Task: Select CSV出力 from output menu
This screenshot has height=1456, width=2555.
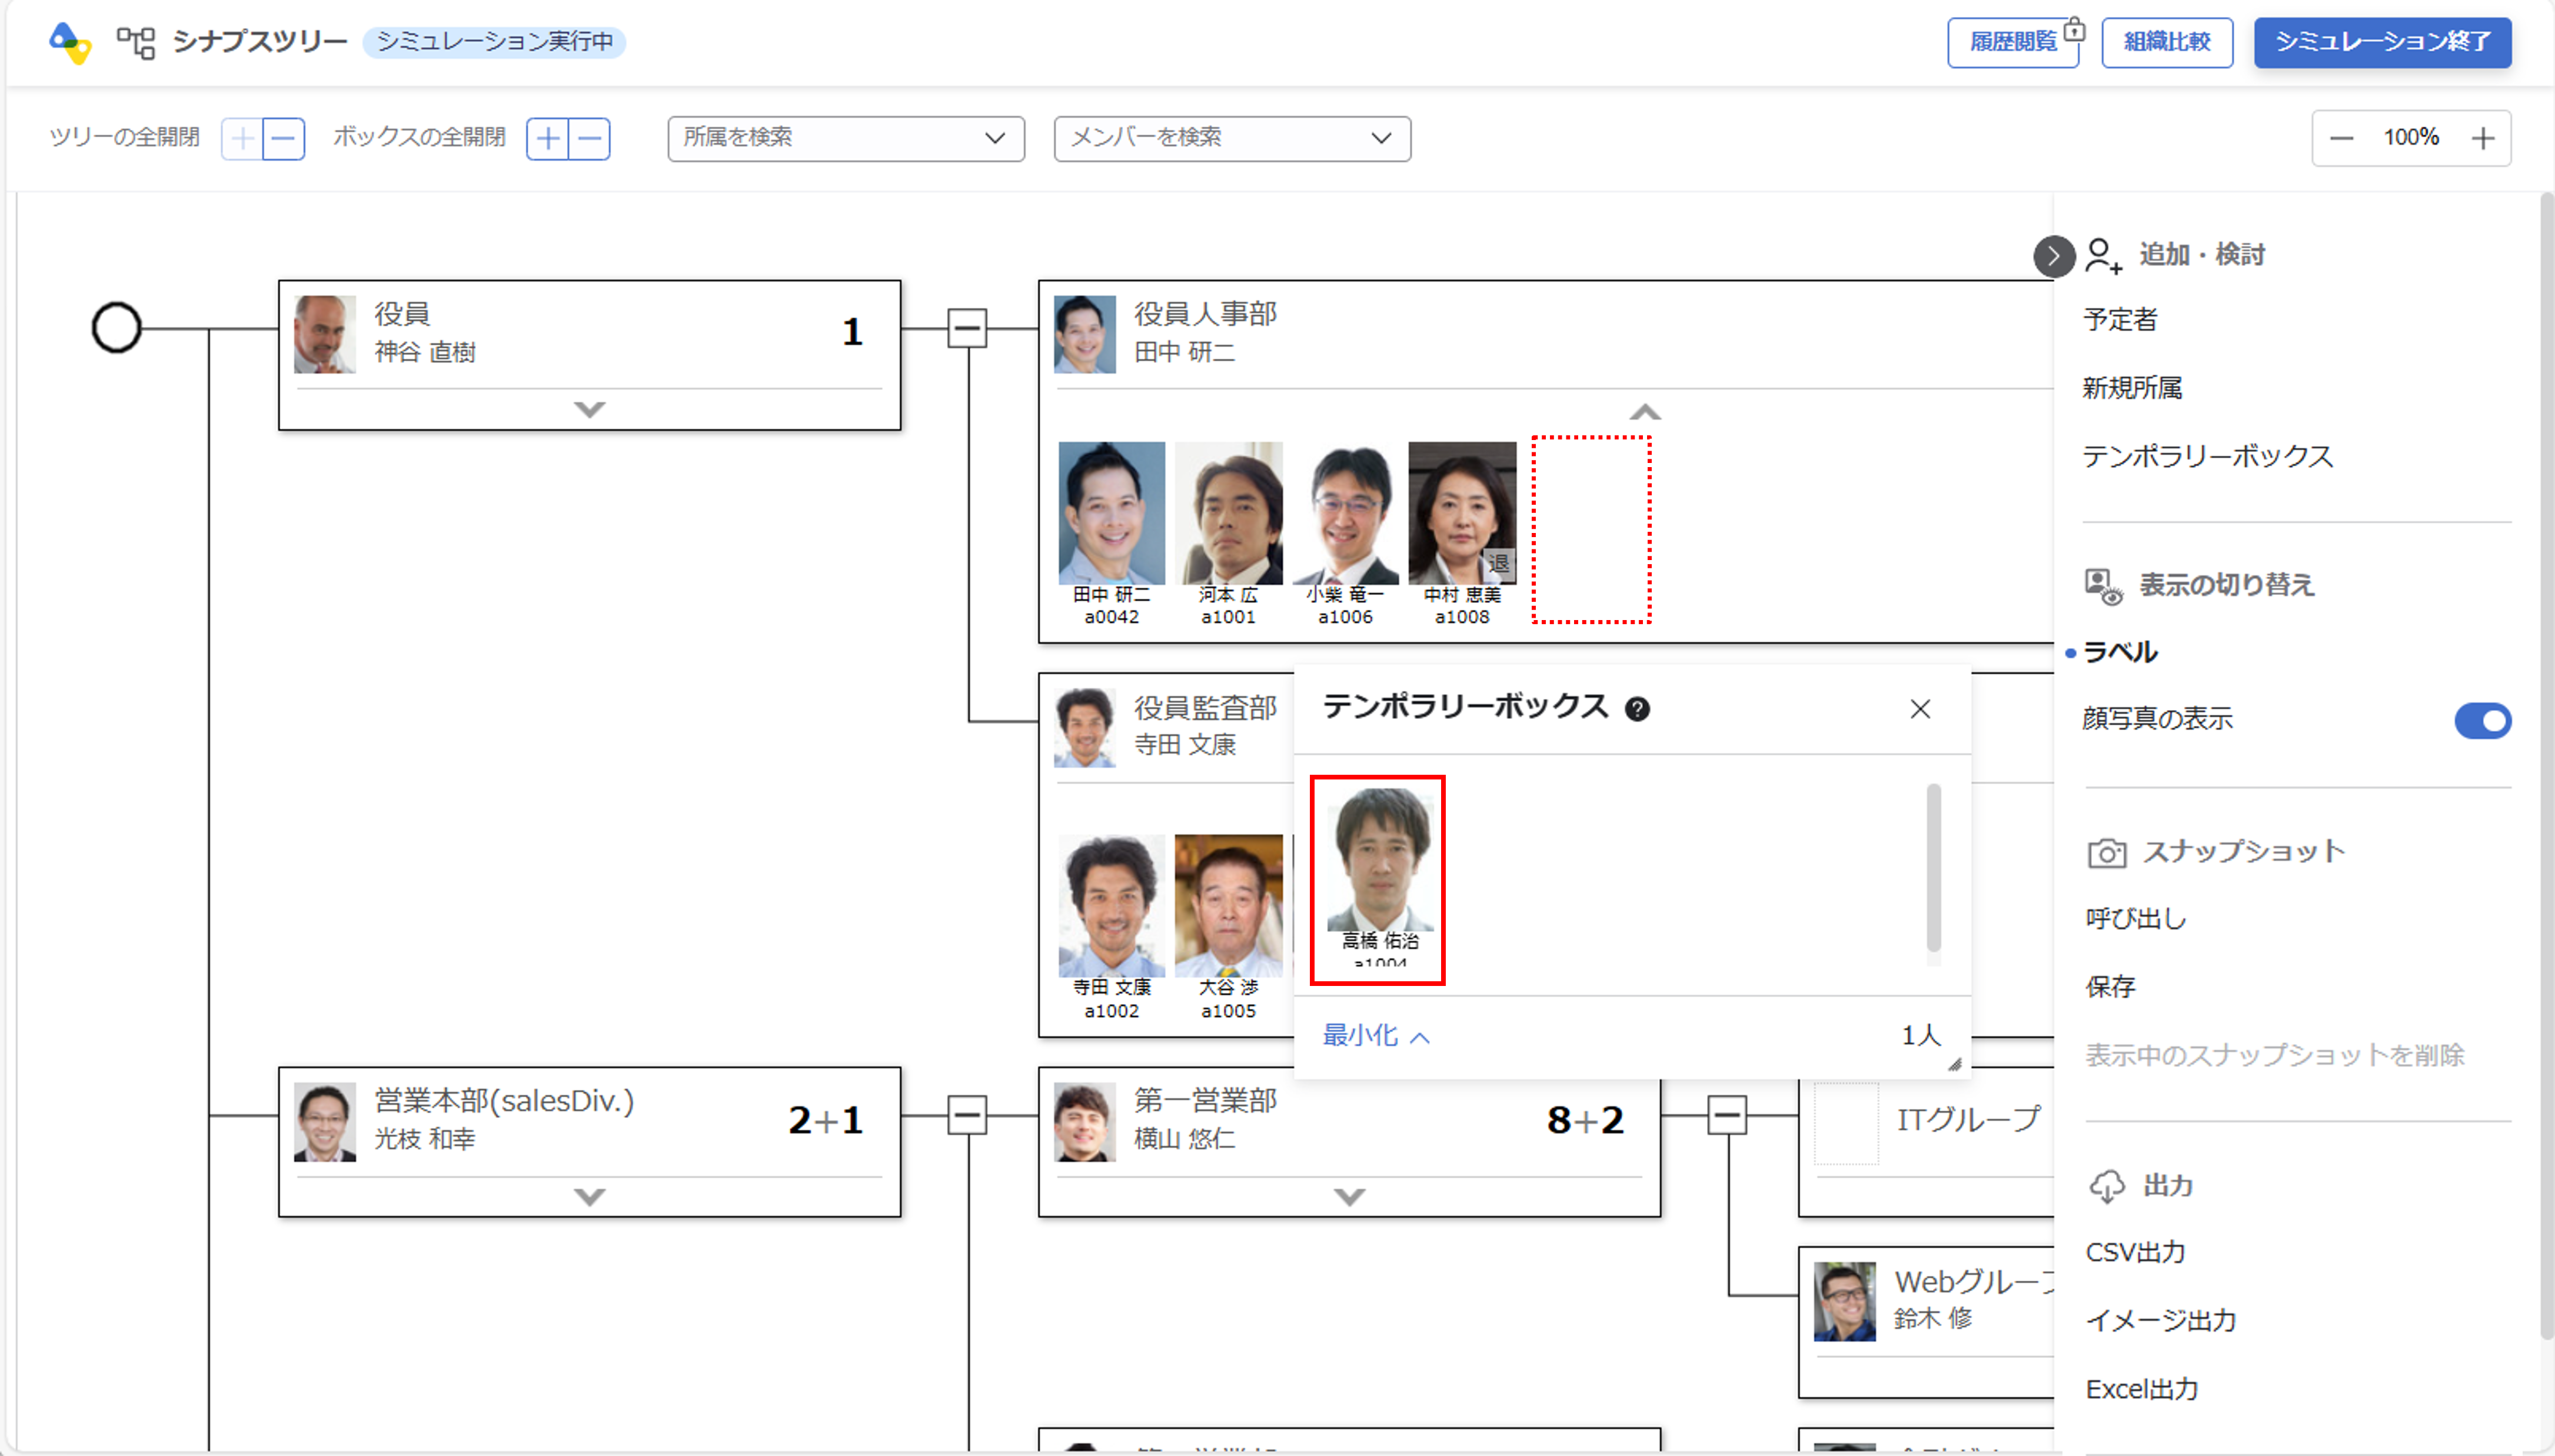Action: [2135, 1252]
